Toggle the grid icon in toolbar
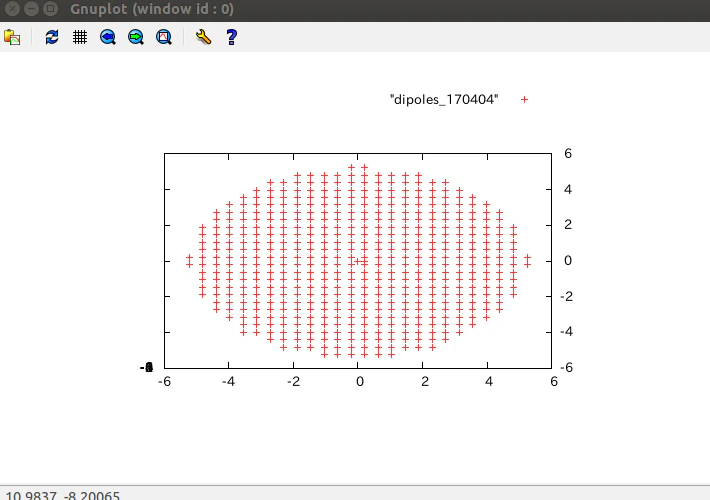 (80, 37)
